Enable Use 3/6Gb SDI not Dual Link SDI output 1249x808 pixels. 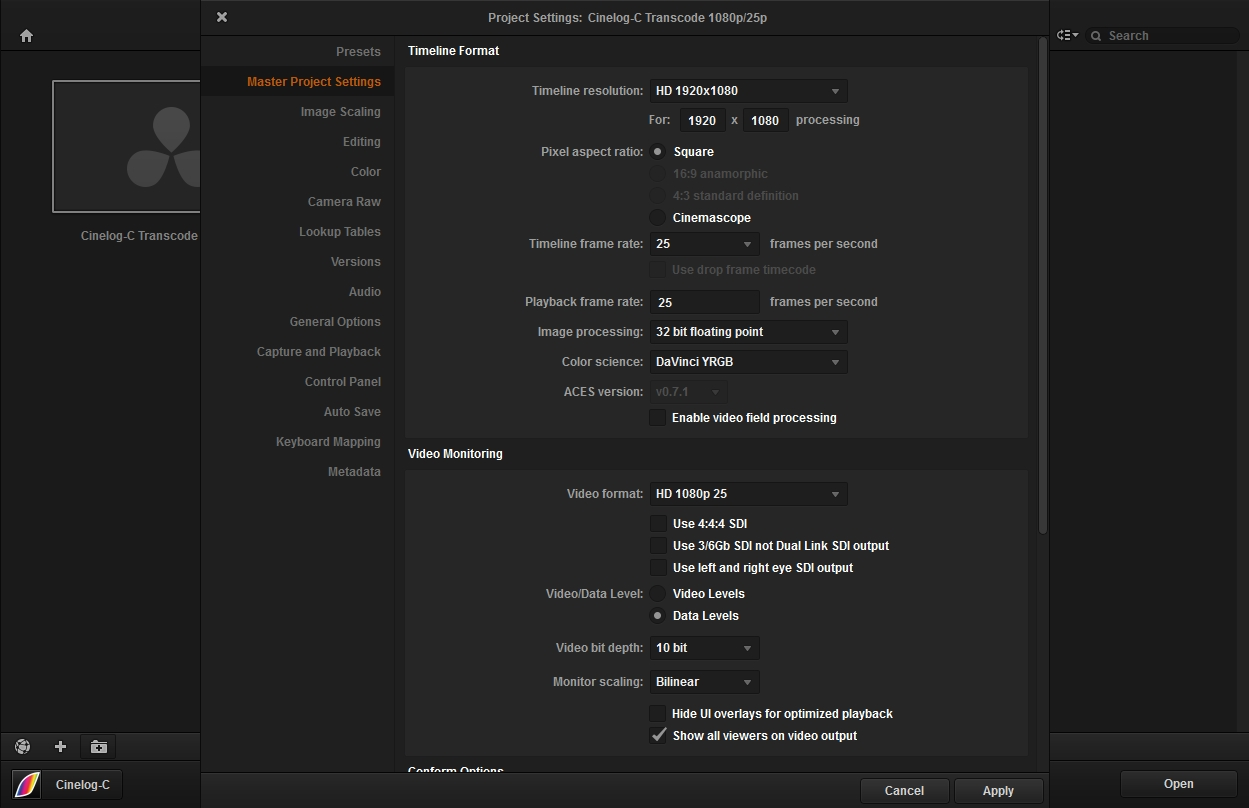click(657, 546)
